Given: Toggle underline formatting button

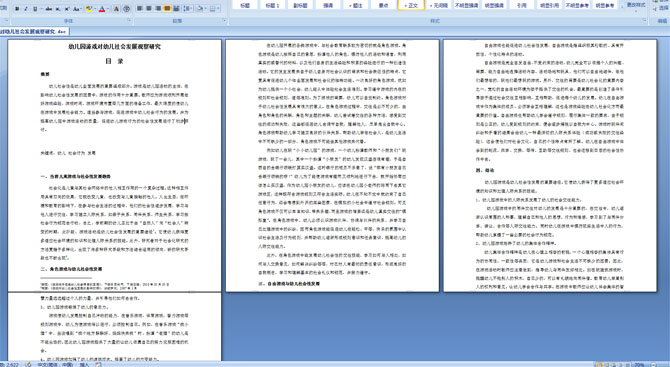Looking at the screenshot, I should pyautogui.click(x=35, y=9).
